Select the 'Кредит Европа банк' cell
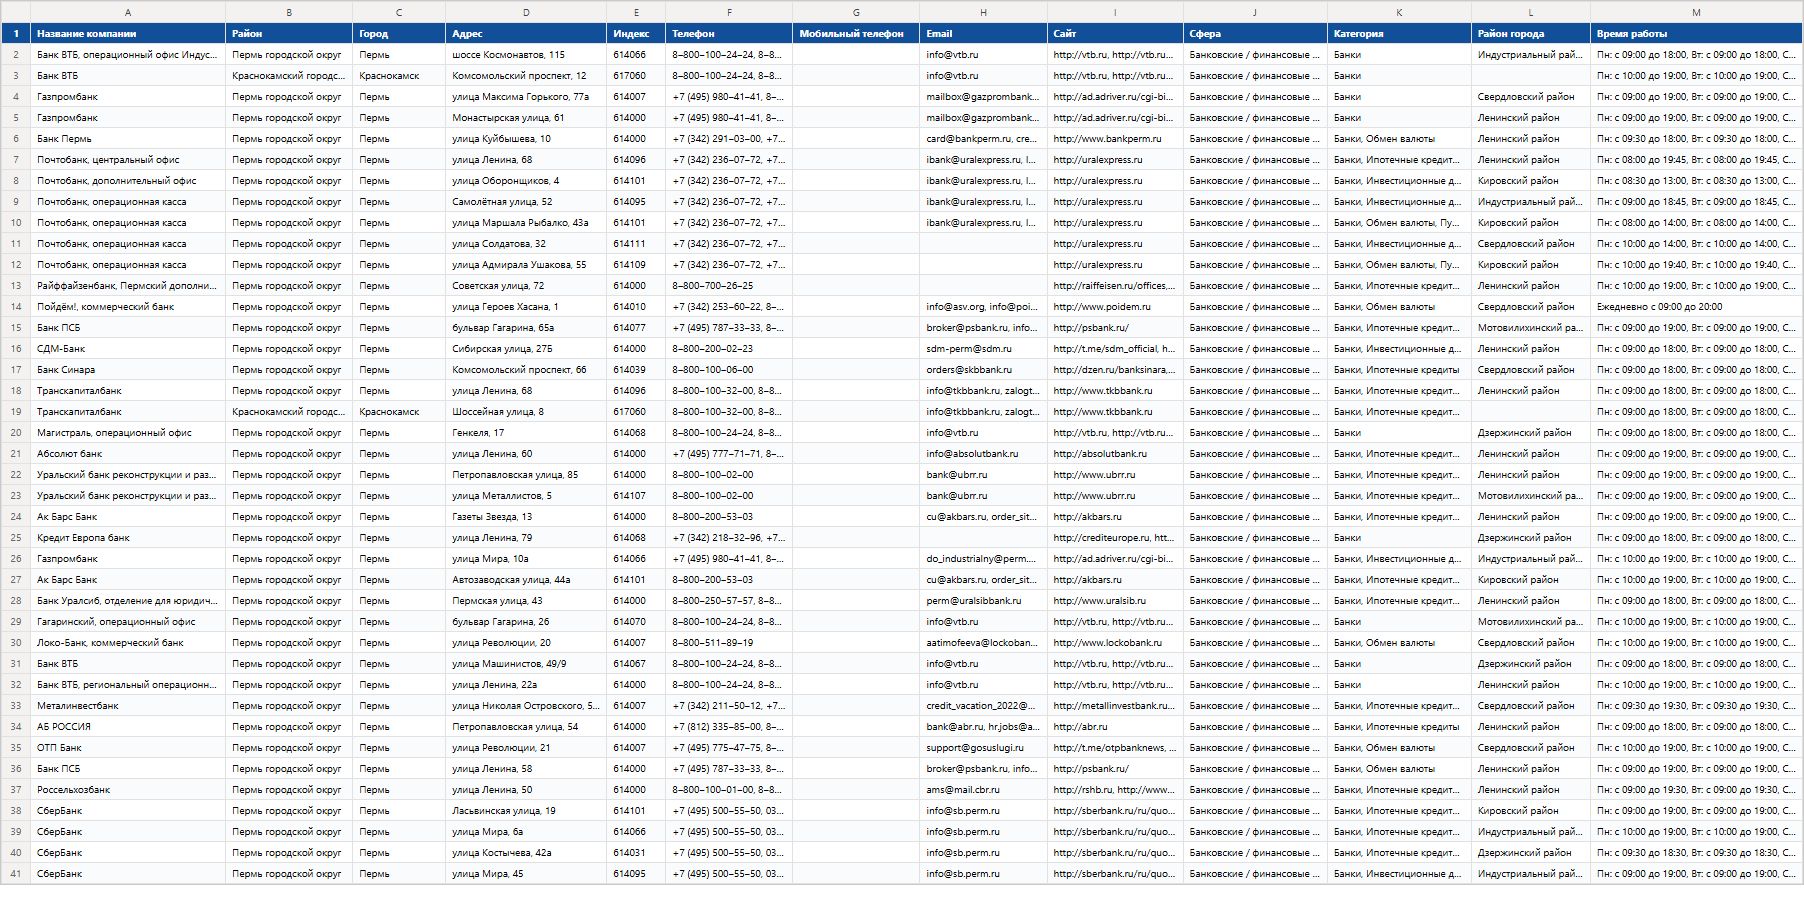1804x902 pixels. (x=128, y=538)
